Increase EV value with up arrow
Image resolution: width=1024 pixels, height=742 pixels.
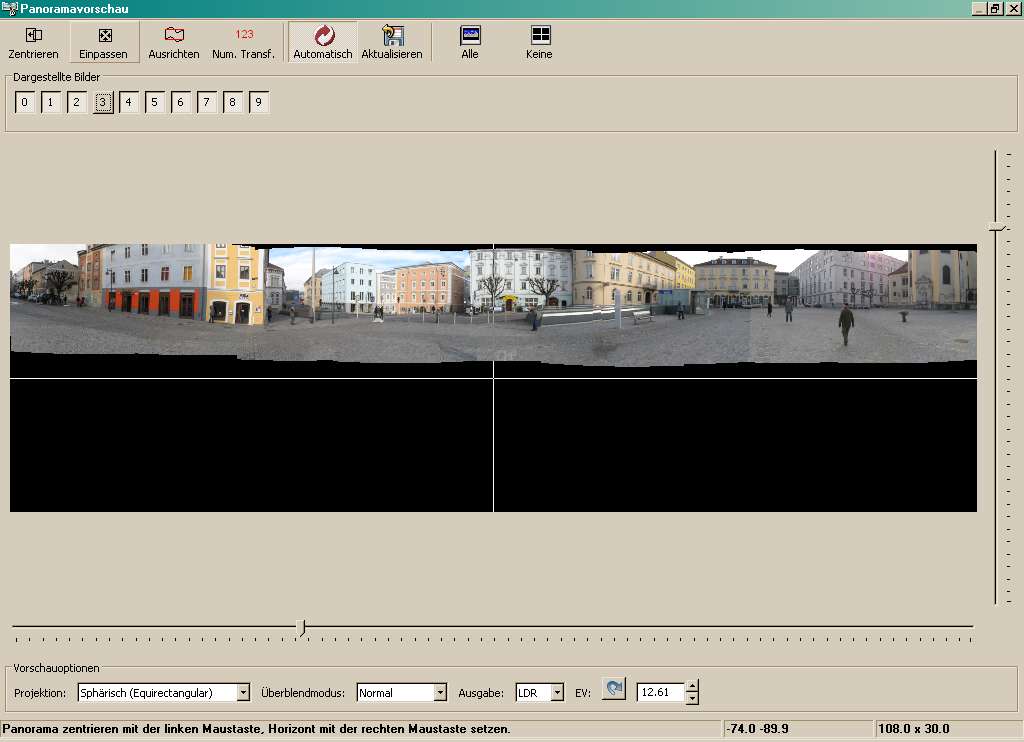[x=692, y=686]
